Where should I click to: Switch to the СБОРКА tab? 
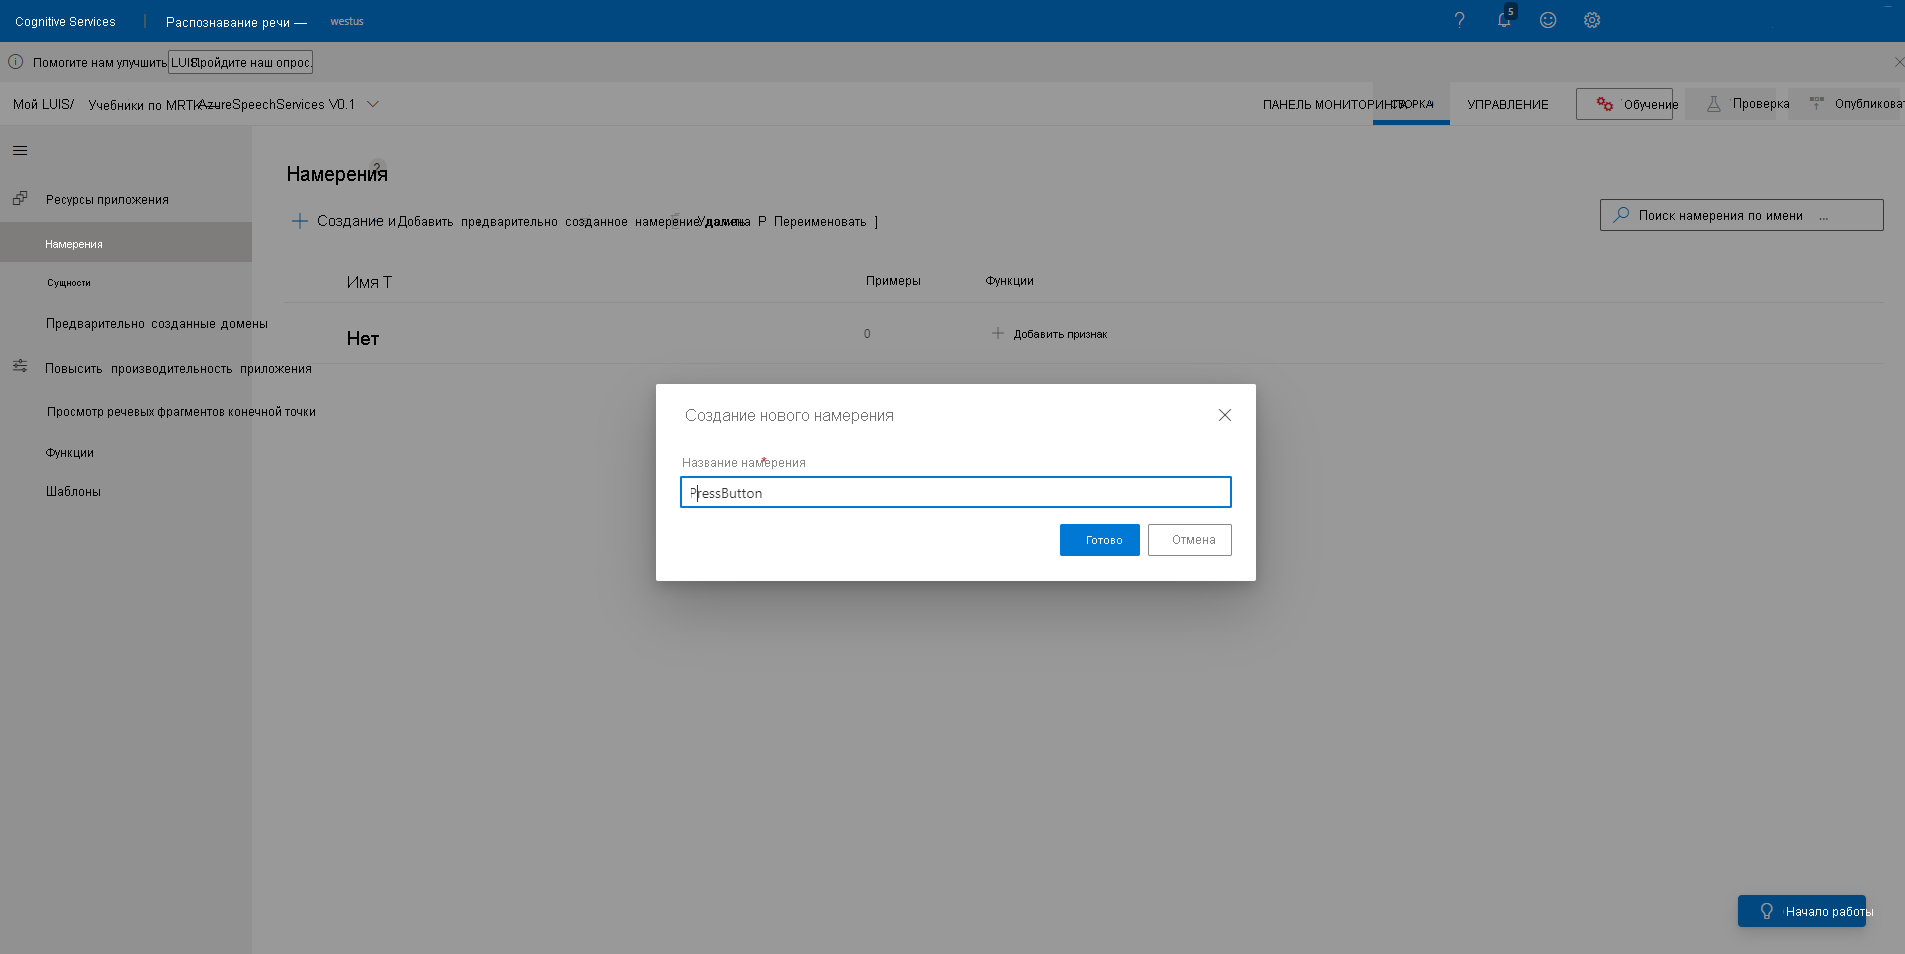point(1411,104)
